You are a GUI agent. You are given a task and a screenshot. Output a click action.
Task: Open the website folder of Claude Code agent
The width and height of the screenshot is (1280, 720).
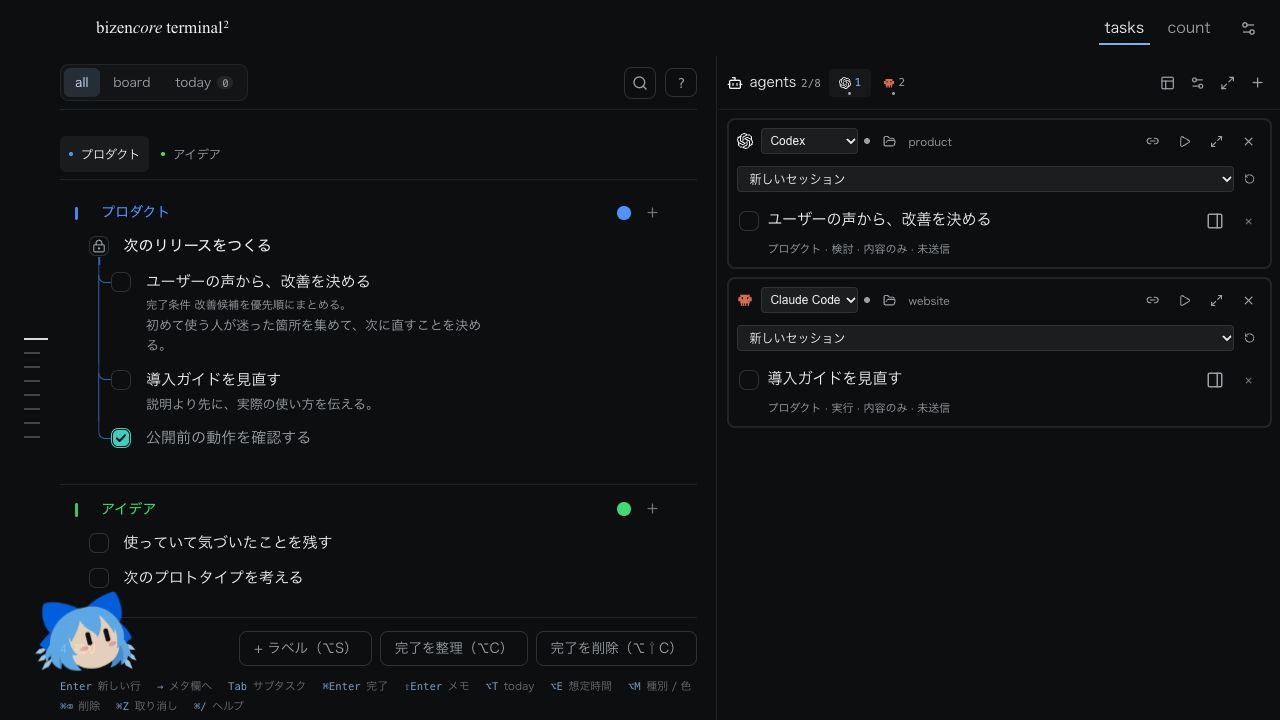917,301
